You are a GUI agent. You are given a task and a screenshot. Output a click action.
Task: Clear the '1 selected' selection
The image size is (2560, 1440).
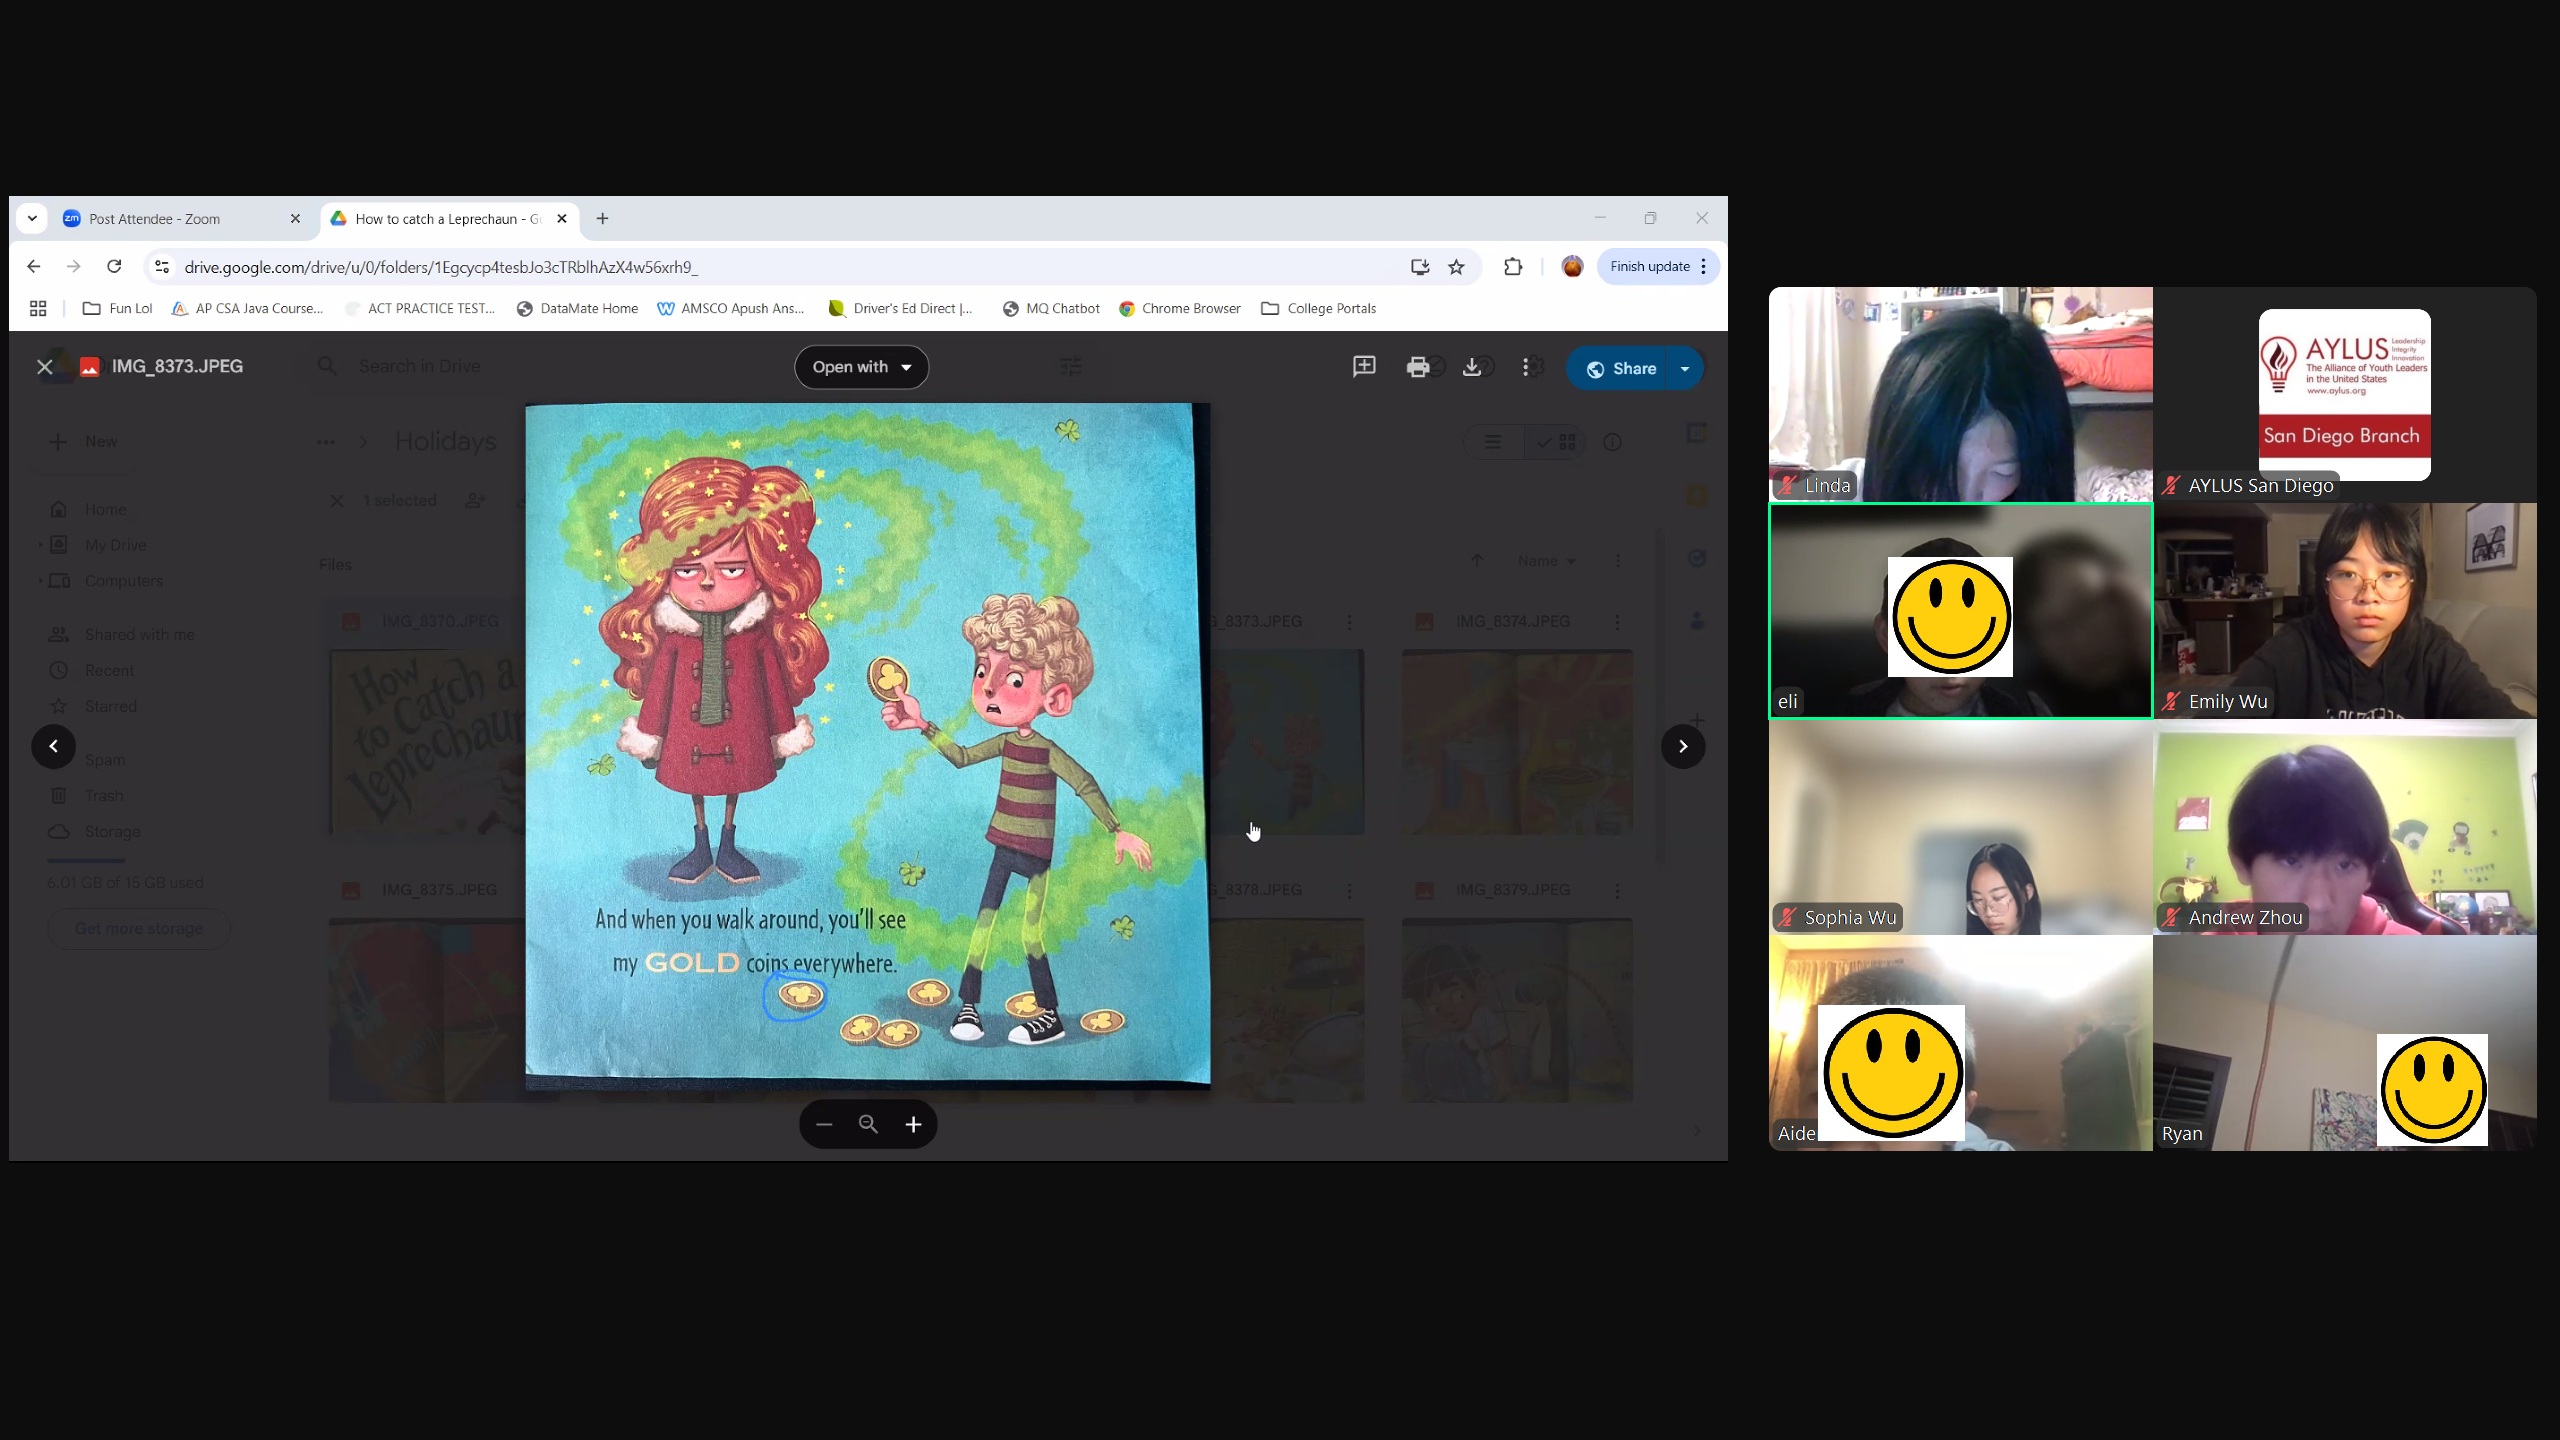click(337, 501)
